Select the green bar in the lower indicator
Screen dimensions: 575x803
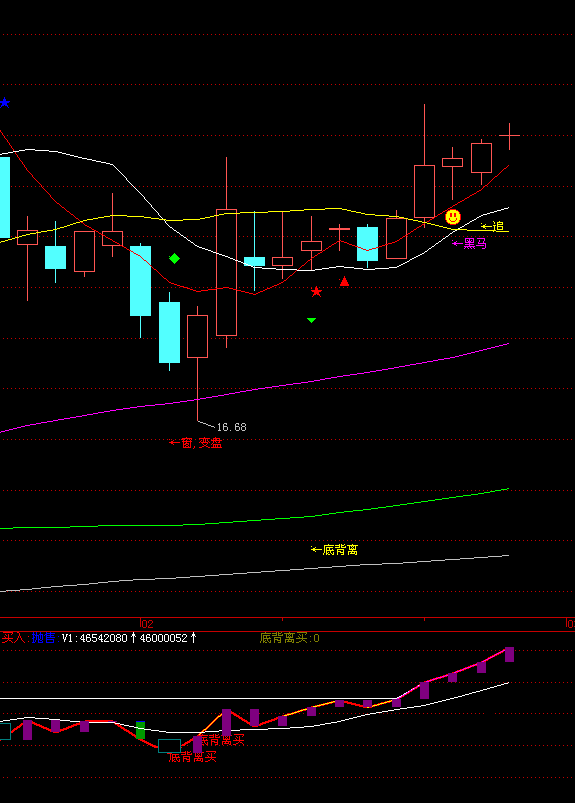tap(140, 730)
